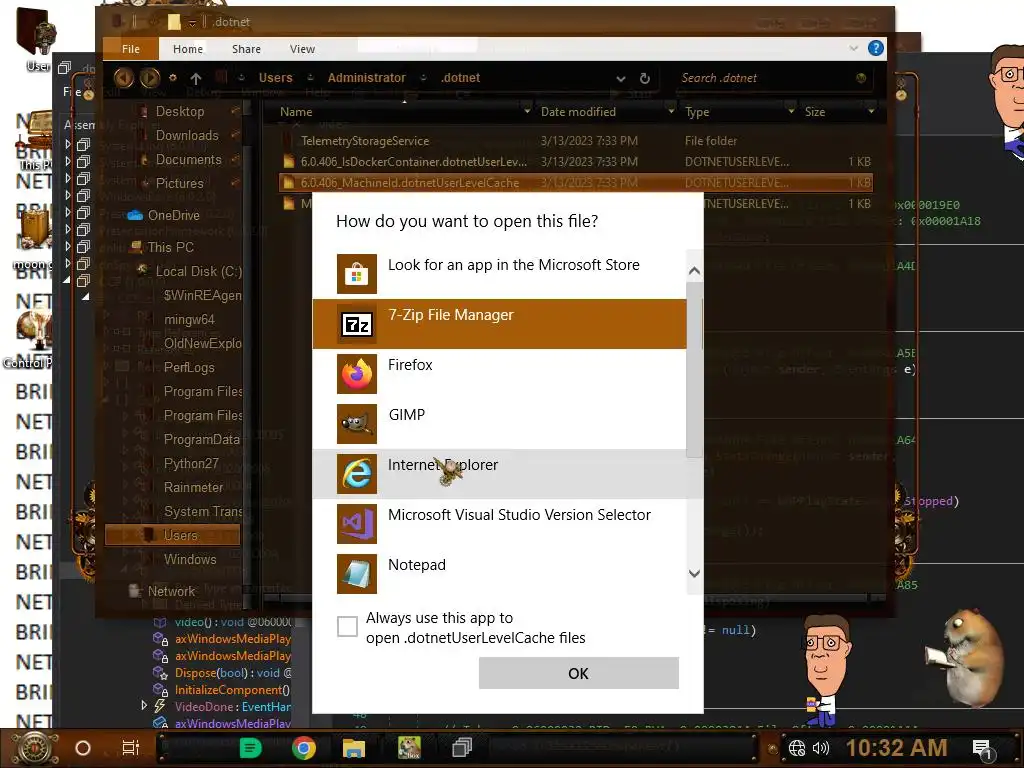
Task: Open the Type column dropdown arrow
Action: (791, 112)
